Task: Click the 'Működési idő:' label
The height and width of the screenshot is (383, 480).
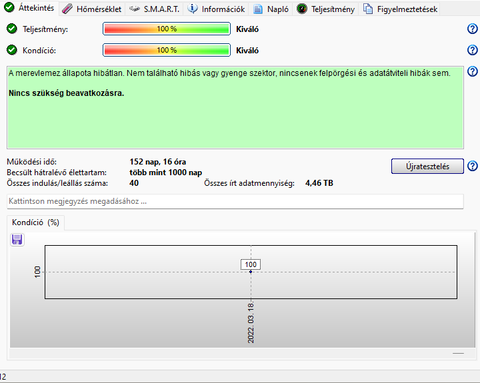Action: [x=32, y=162]
